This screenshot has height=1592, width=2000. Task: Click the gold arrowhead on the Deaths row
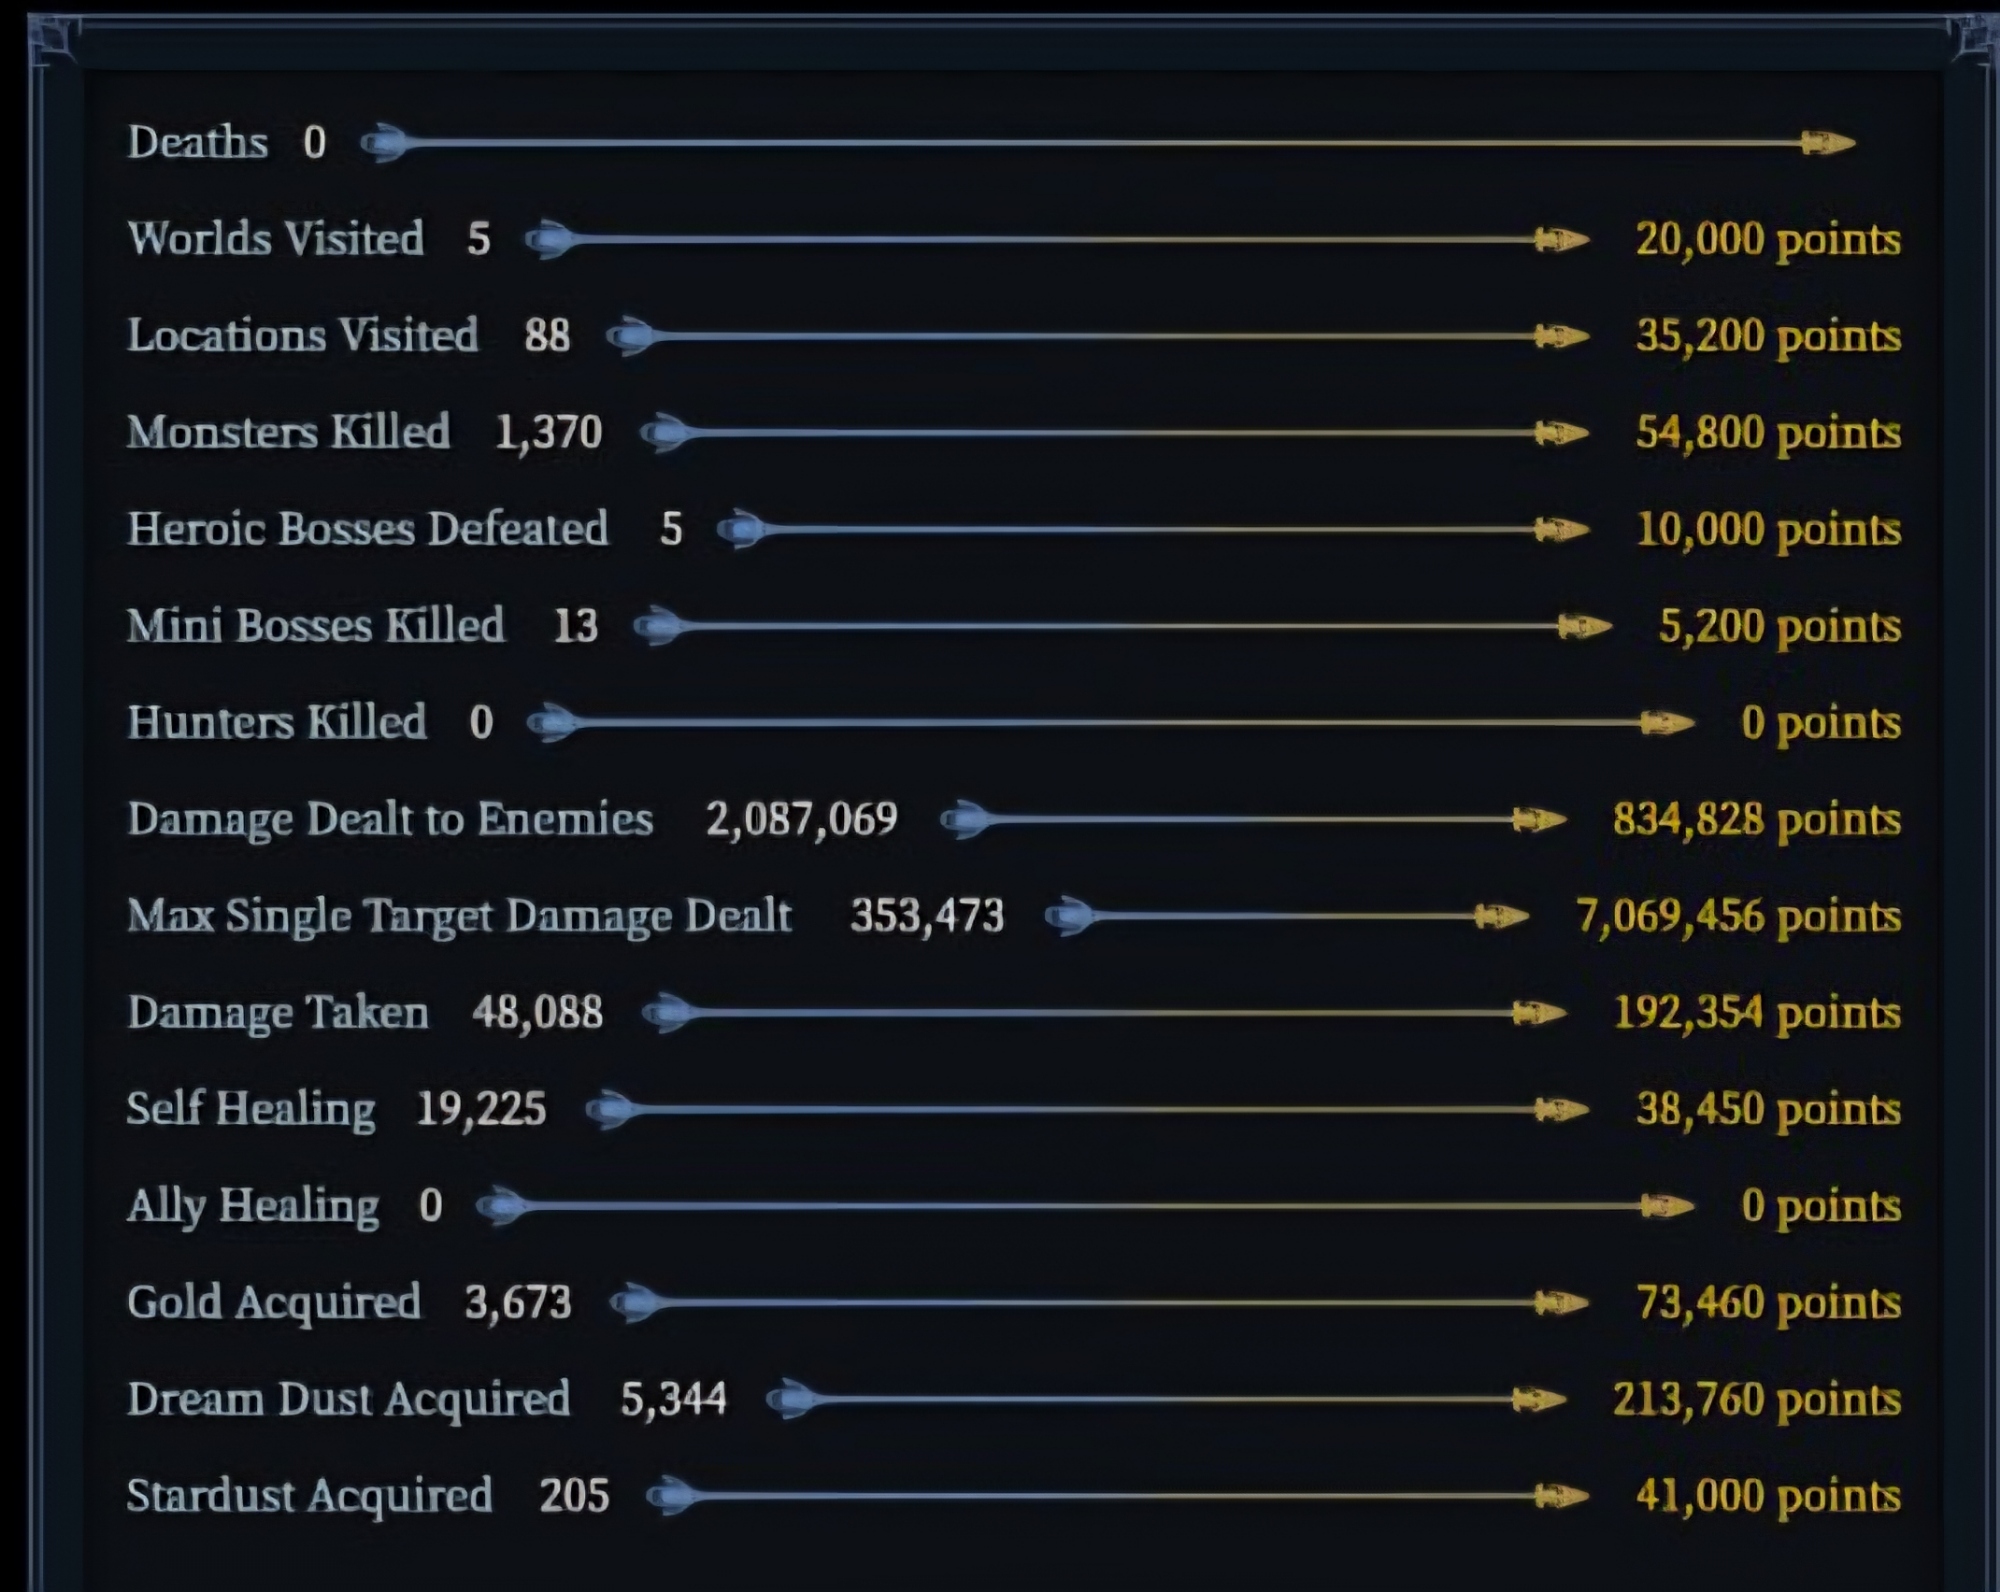[1828, 144]
